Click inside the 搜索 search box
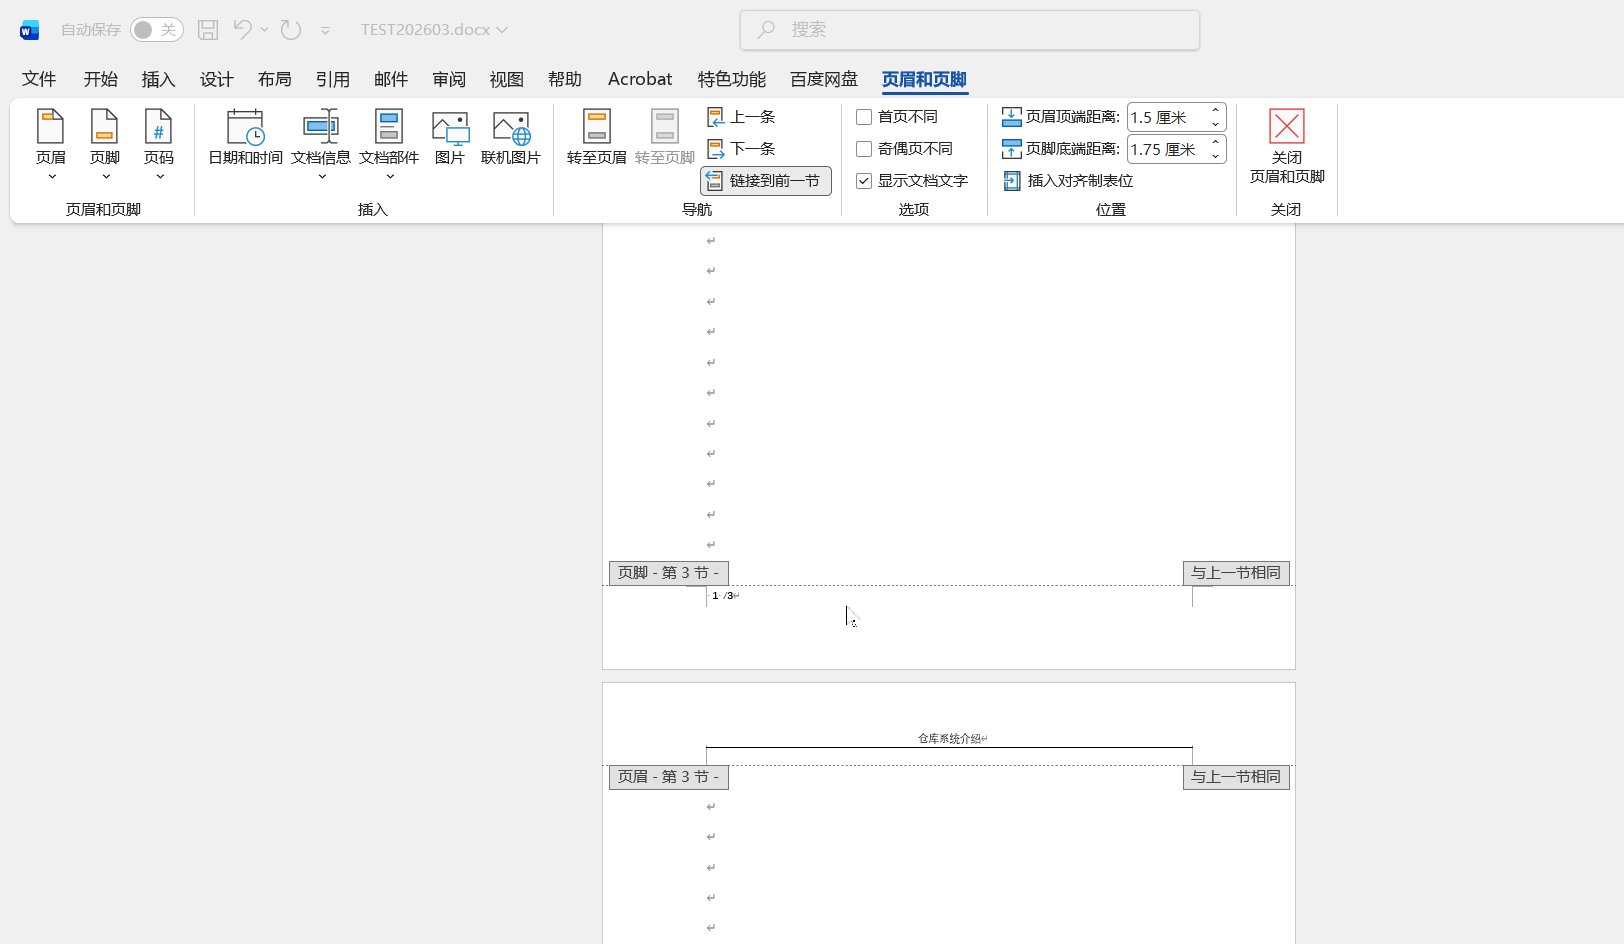 [970, 30]
